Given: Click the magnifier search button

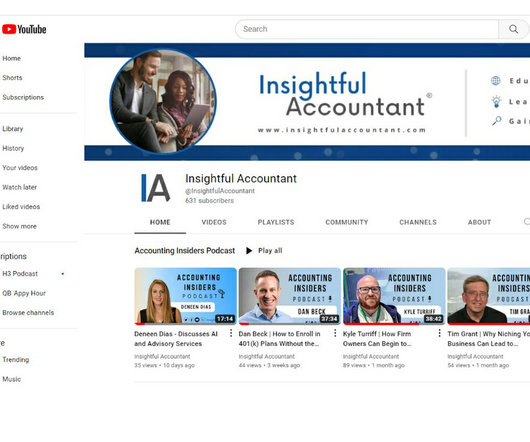Looking at the screenshot, I should point(513,29).
